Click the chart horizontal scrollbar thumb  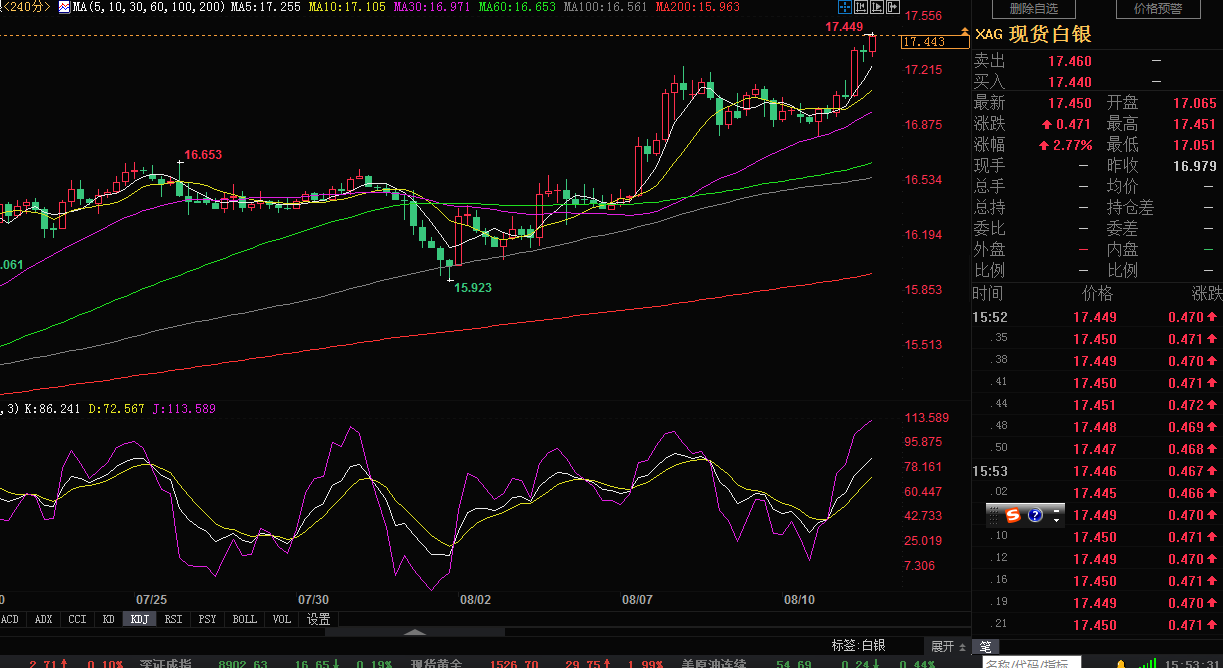tap(413, 632)
